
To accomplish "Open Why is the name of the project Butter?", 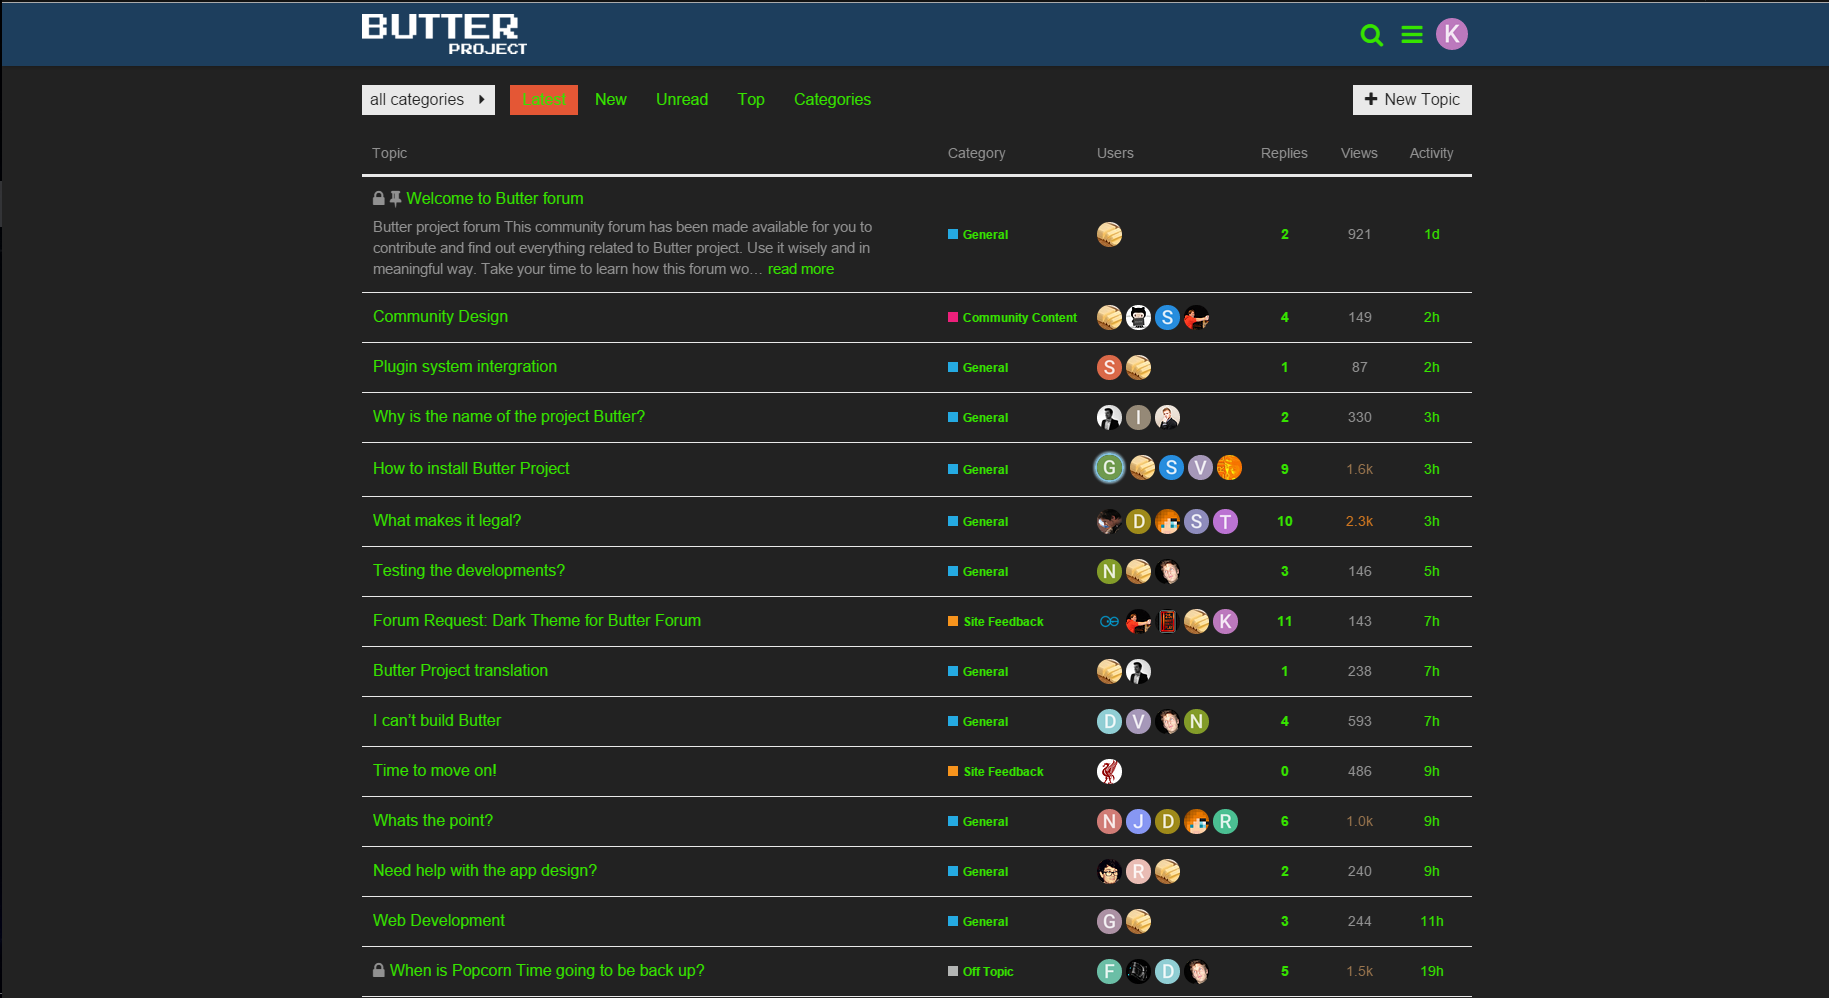I will (x=509, y=416).
